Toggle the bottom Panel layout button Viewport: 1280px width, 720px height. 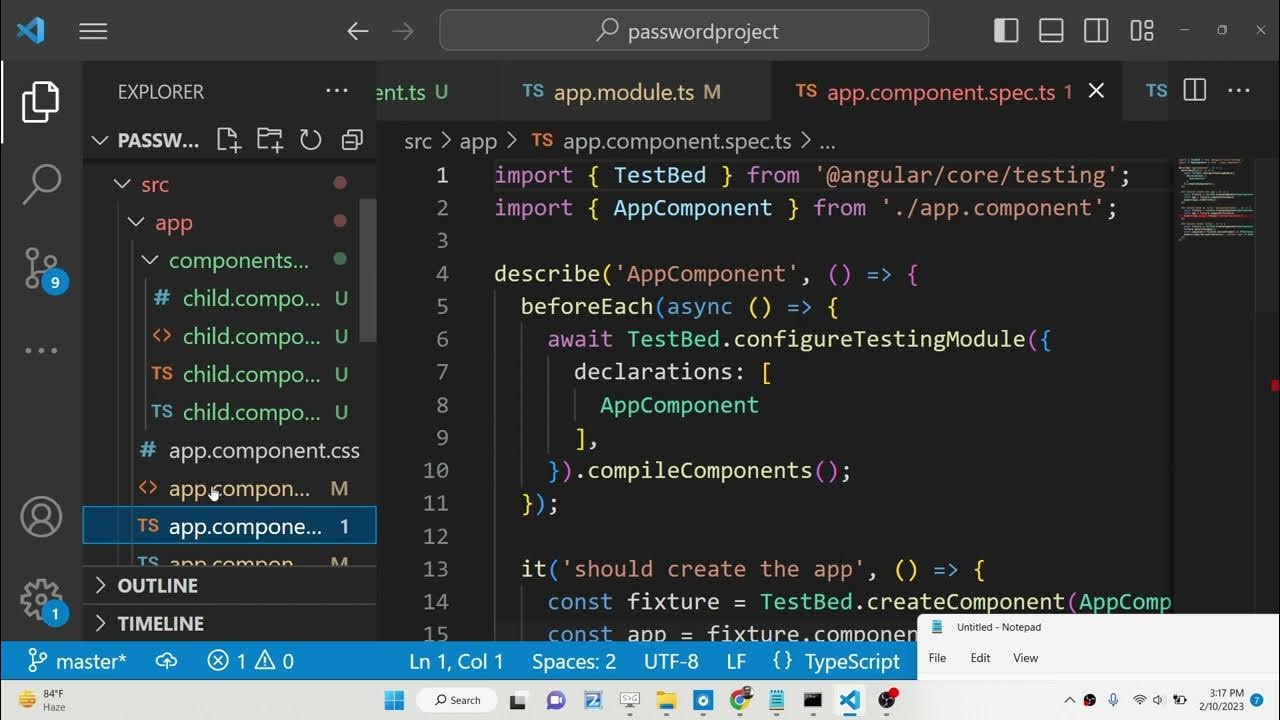1051,31
